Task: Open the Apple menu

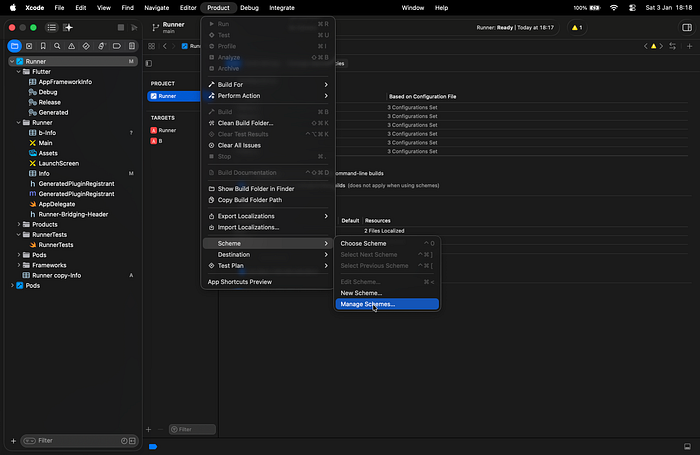Action: [x=13, y=8]
